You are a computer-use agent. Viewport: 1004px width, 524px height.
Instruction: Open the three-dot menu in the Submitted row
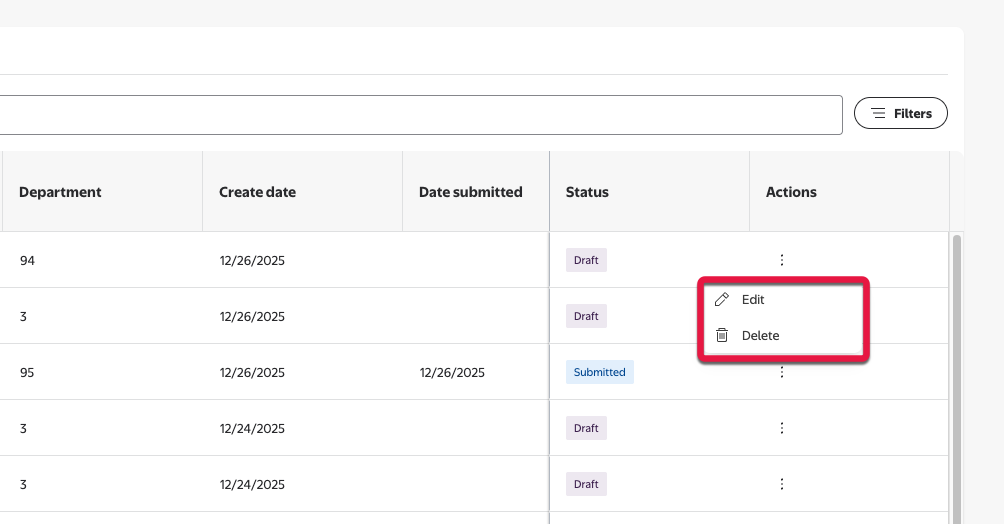point(782,373)
